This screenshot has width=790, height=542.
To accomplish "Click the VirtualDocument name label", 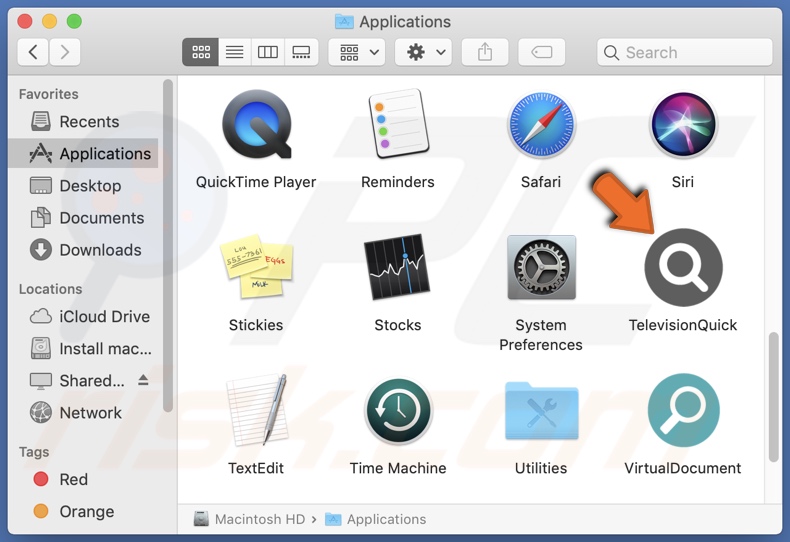I will (x=683, y=468).
